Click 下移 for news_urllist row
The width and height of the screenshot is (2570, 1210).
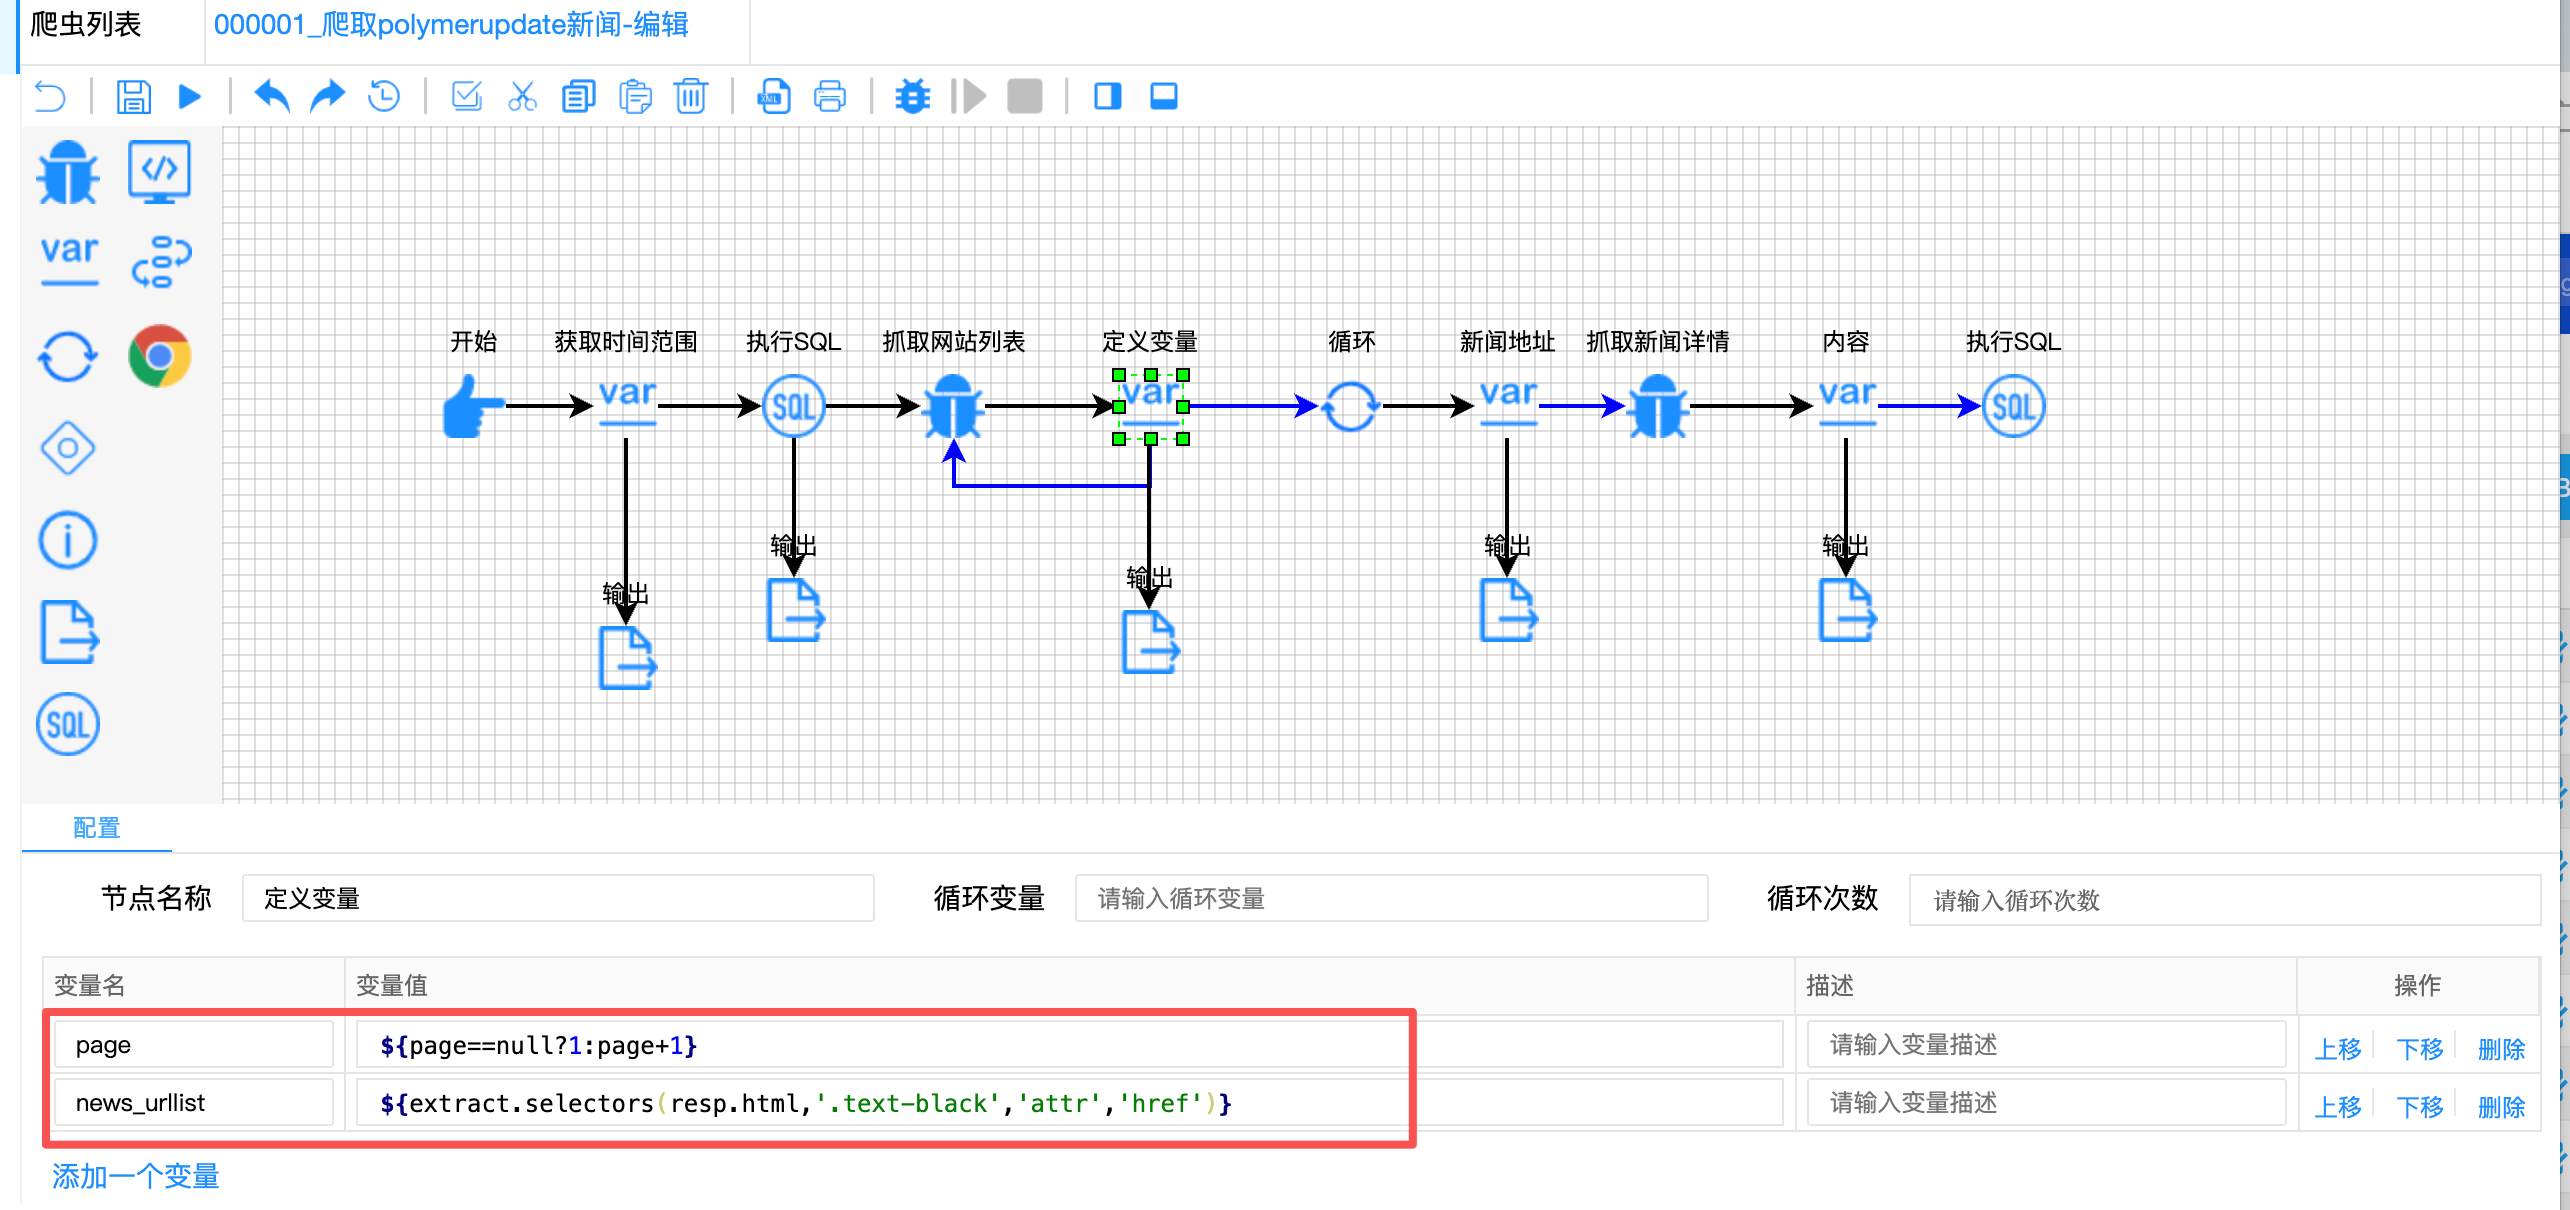tap(2419, 1106)
